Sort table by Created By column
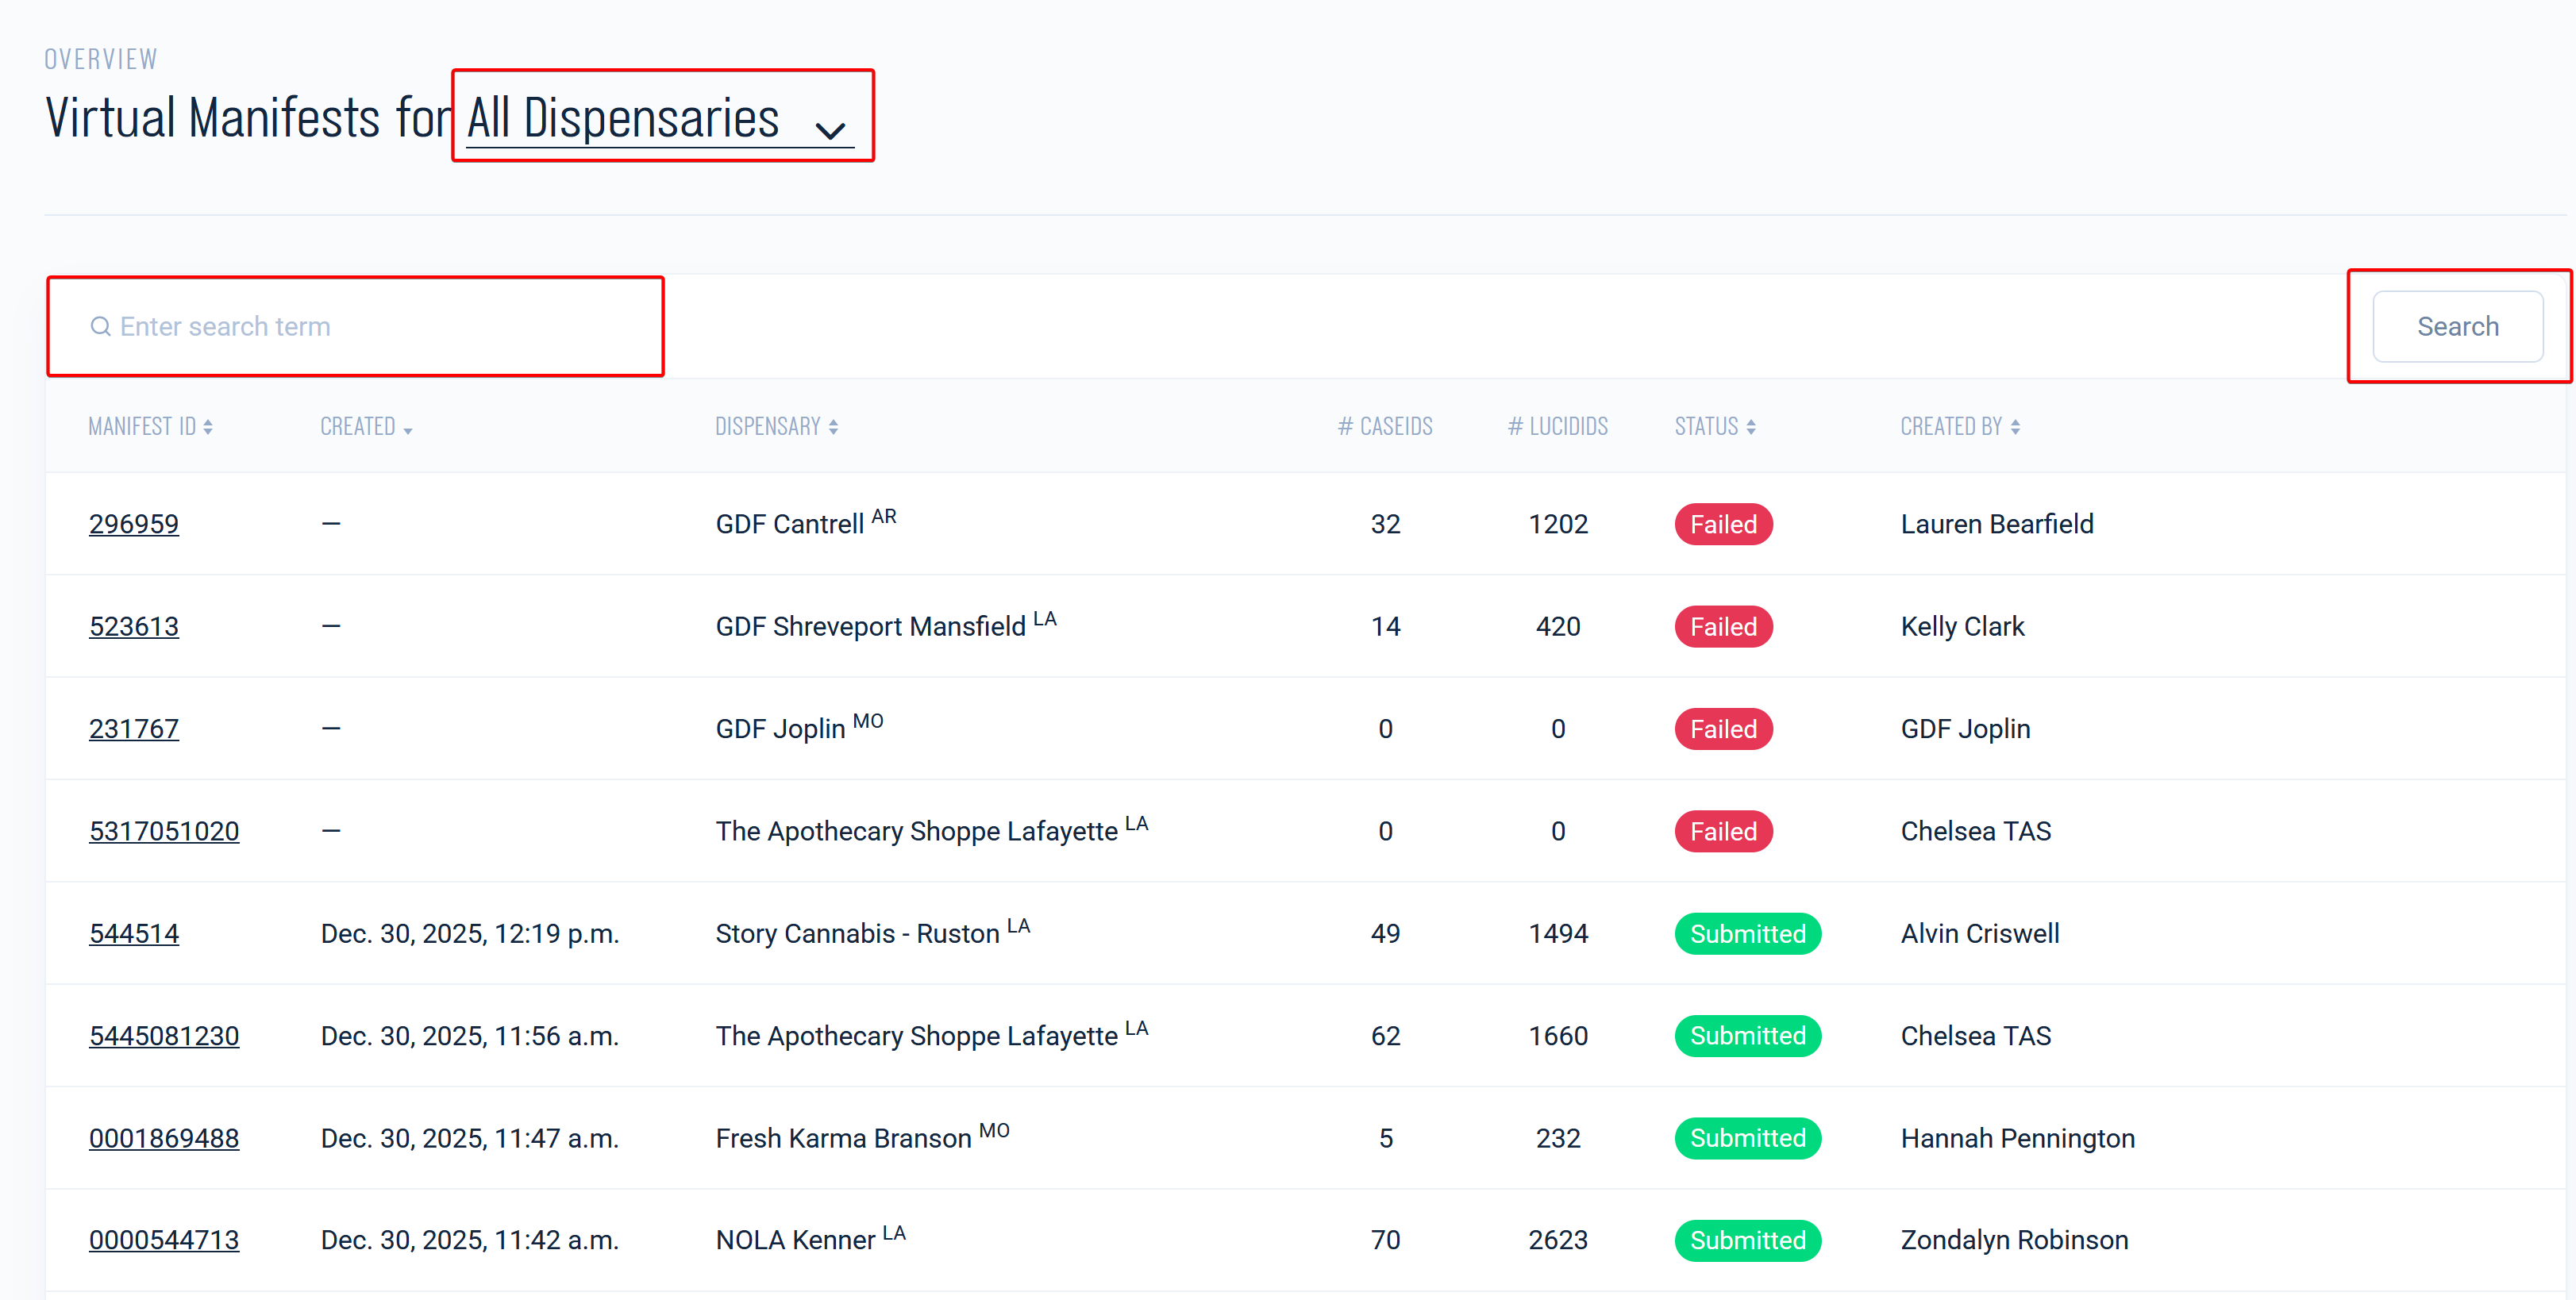This screenshot has height=1300, width=2576. (x=2015, y=427)
